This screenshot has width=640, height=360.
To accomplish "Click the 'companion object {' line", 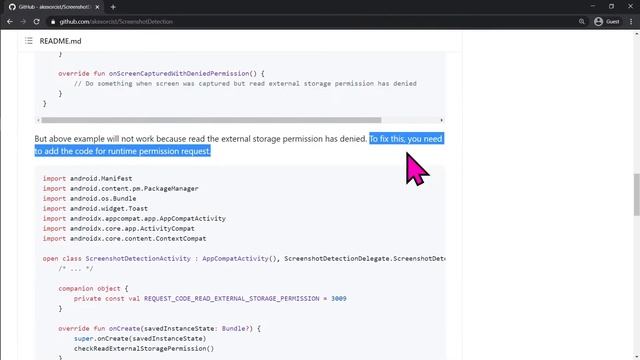I will [x=93, y=289].
